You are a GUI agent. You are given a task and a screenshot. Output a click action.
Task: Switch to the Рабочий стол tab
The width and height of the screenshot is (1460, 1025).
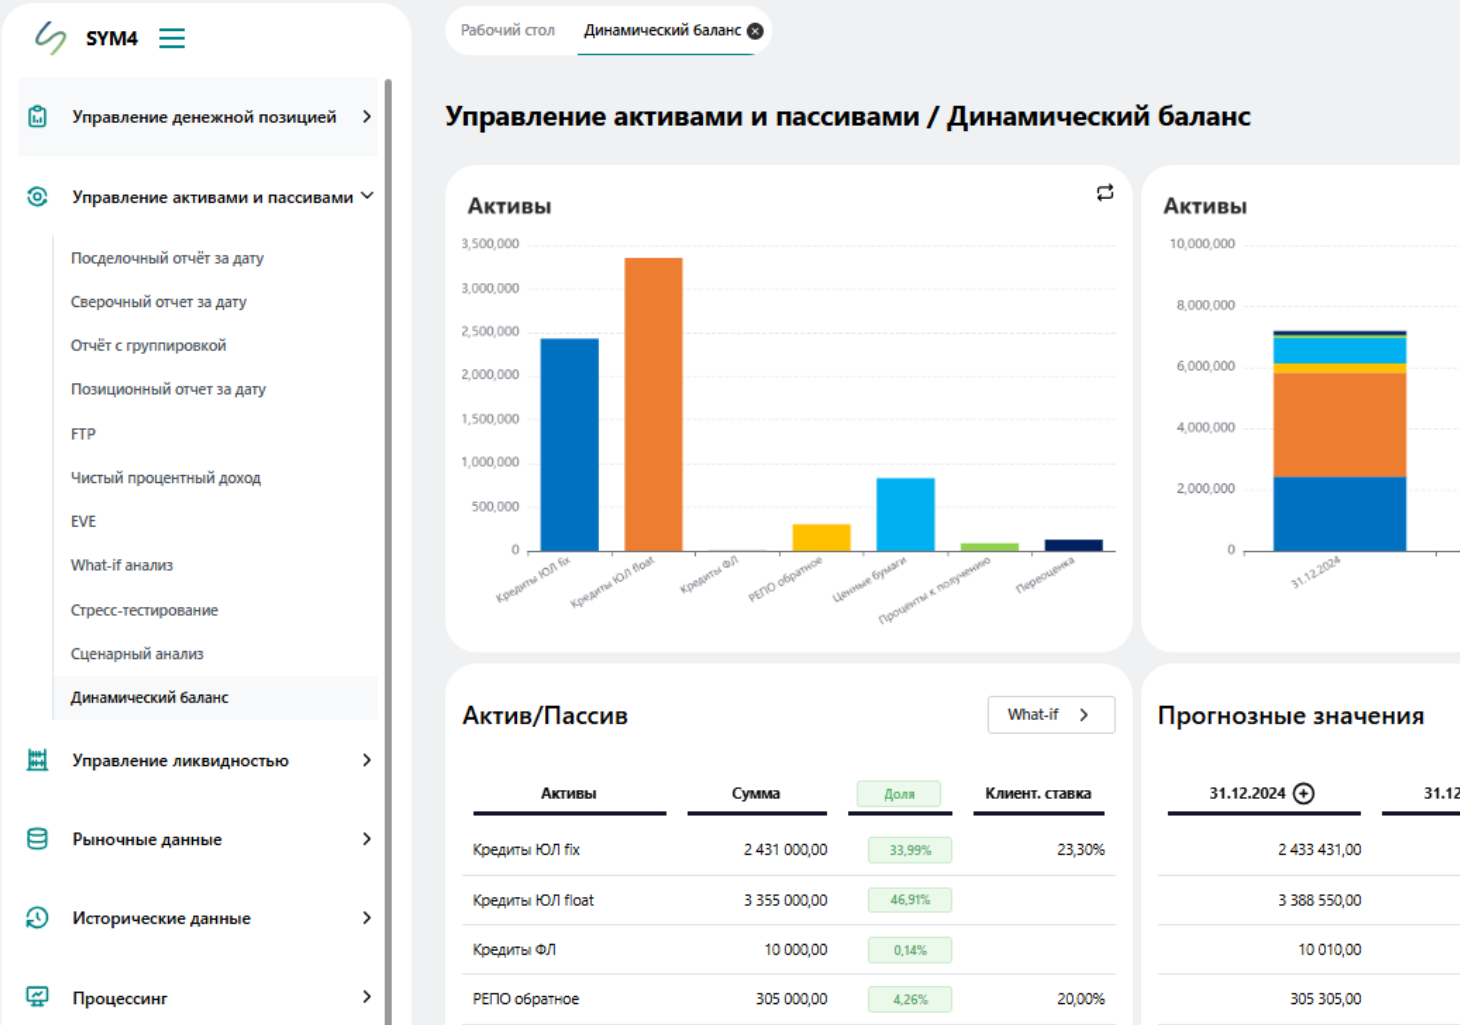click(507, 31)
